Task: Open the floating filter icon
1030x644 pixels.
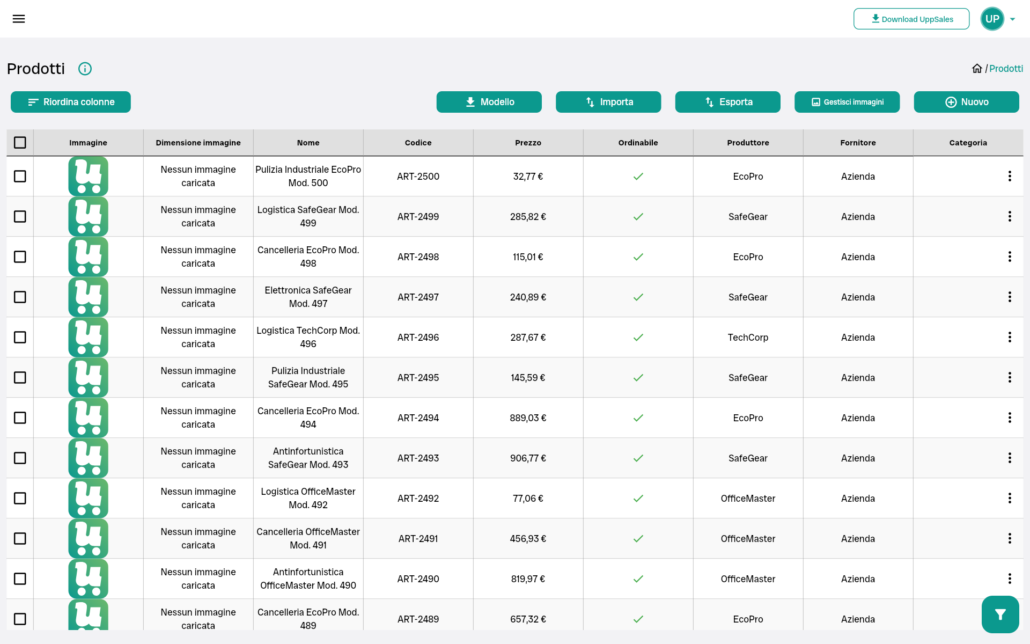Action: pyautogui.click(x=999, y=614)
